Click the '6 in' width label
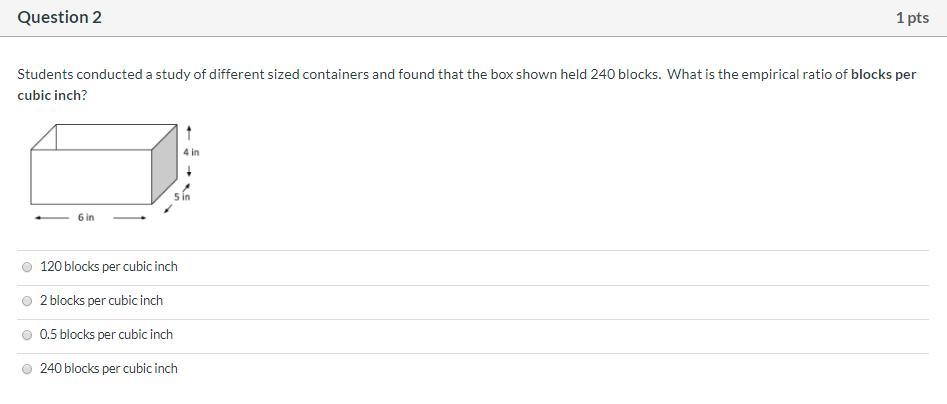 (x=86, y=217)
